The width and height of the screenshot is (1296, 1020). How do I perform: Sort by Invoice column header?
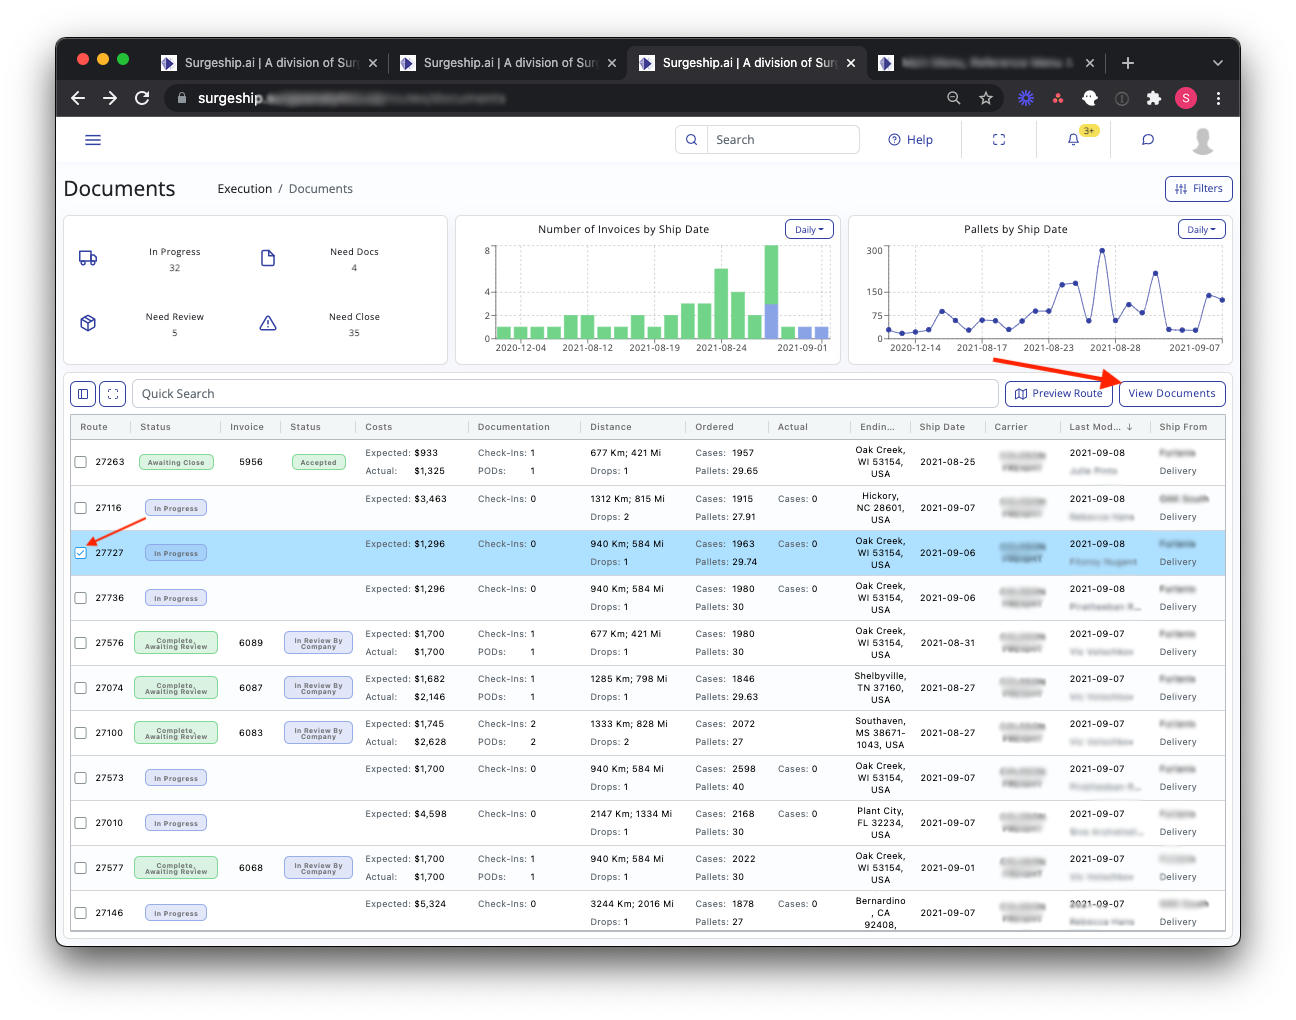click(x=247, y=427)
